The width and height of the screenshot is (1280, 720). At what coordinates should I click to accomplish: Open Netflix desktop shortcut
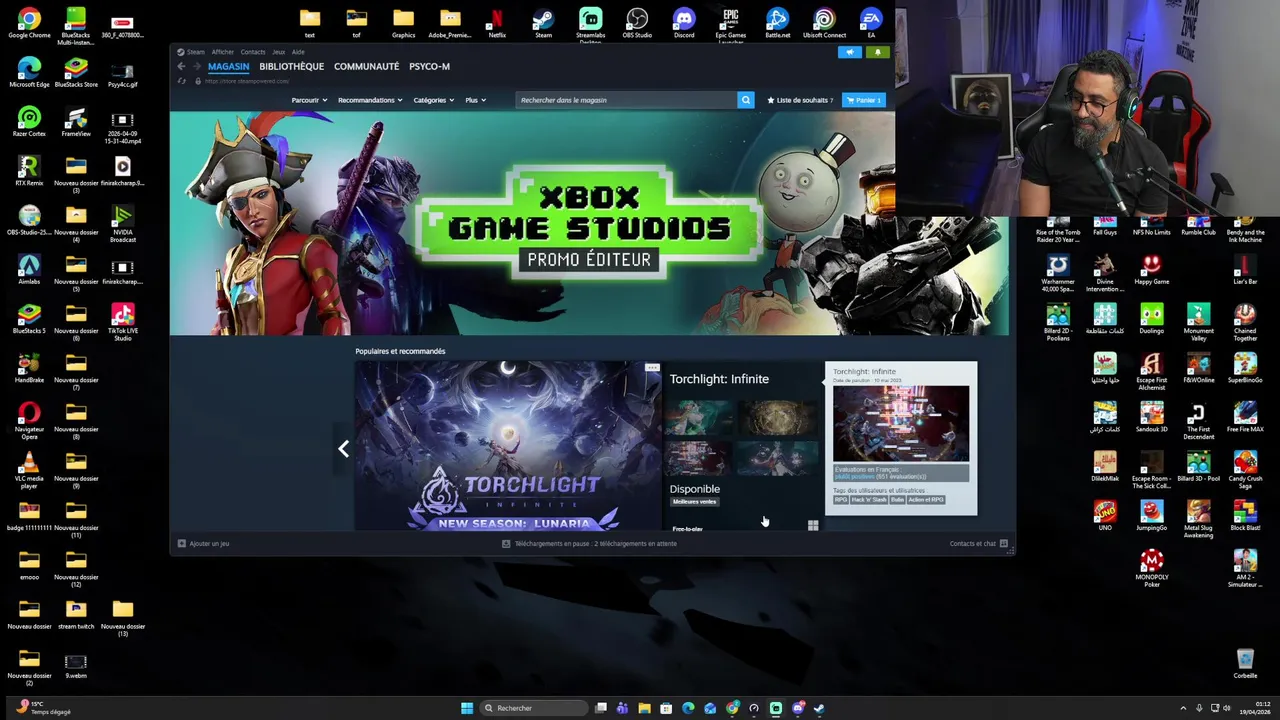[497, 24]
